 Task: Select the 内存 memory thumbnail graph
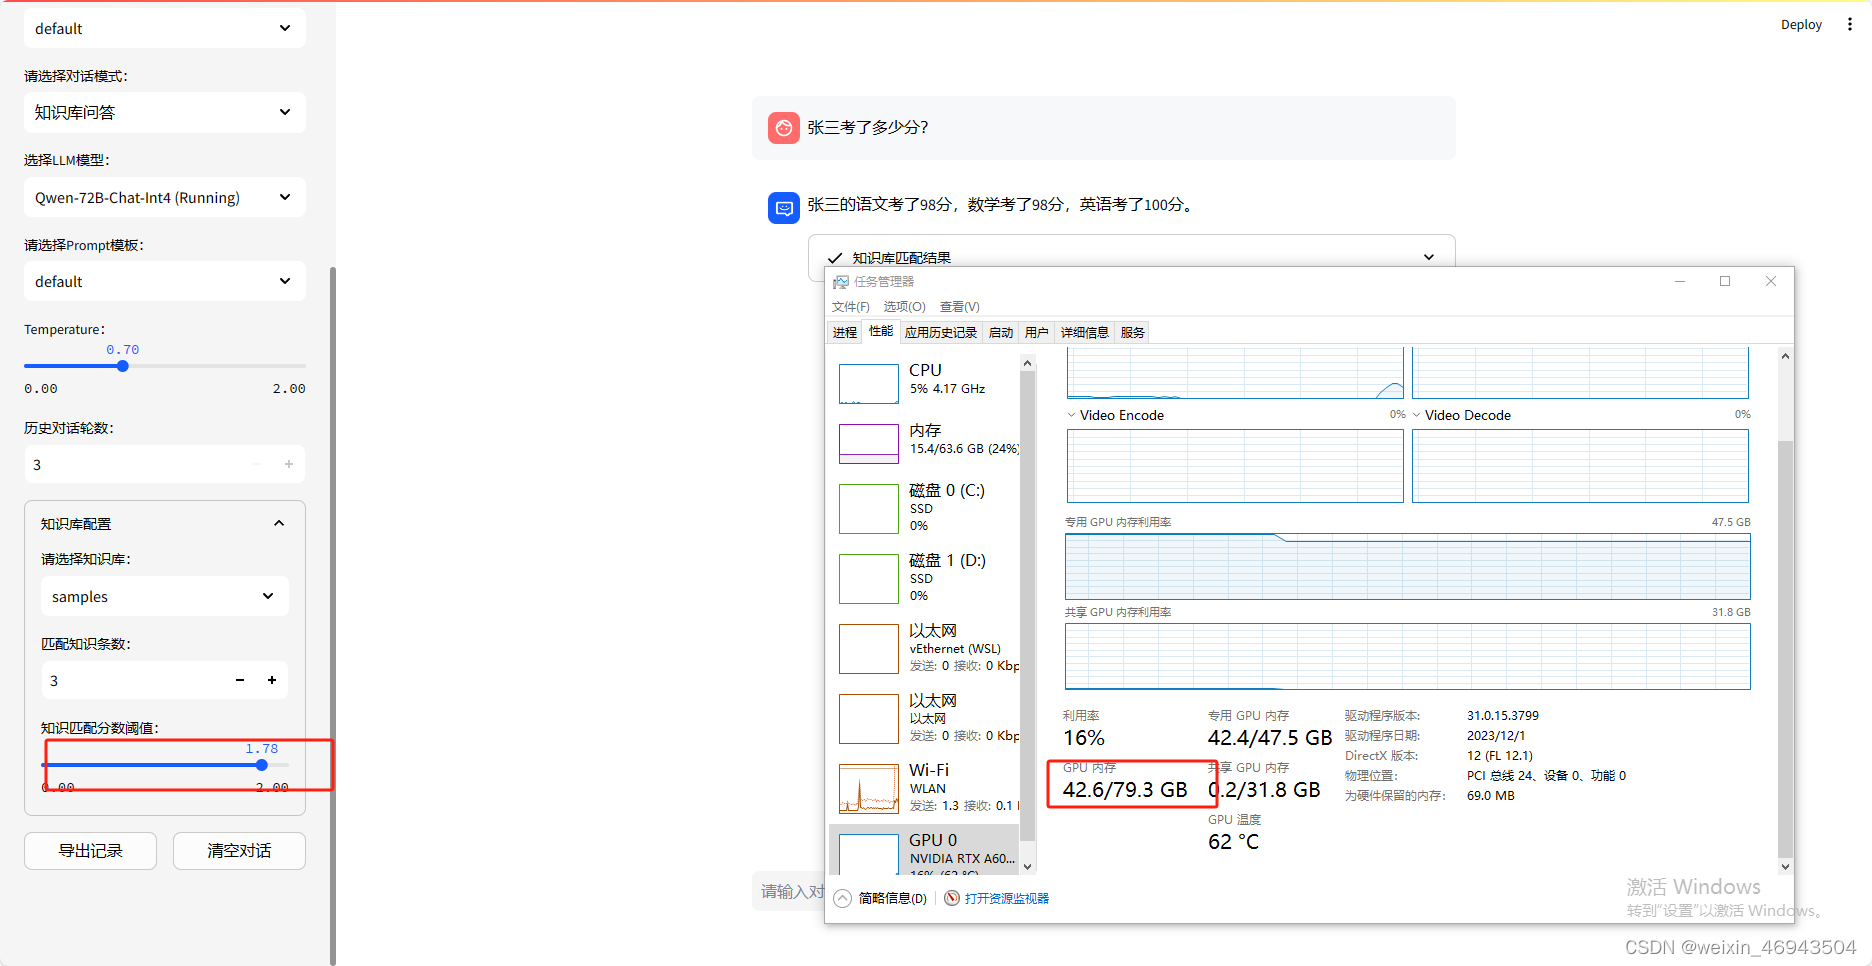pos(869,444)
